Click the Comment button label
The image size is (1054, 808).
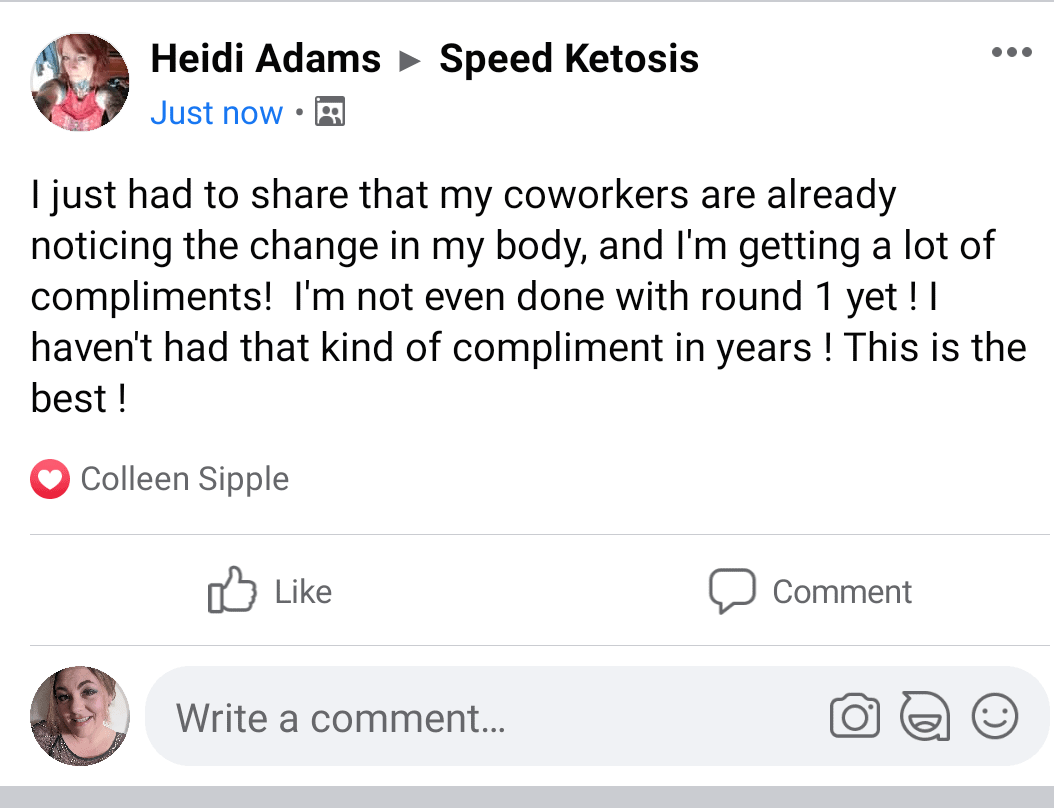tap(842, 592)
